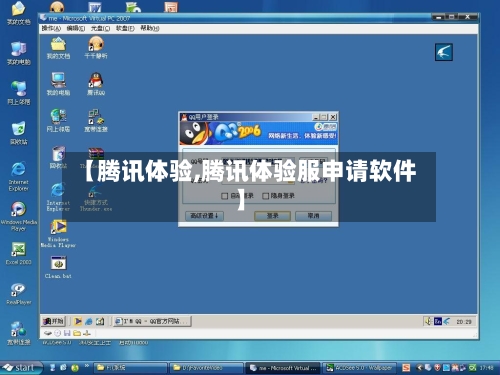Open 编辑(E) menu in Virtual PC
This screenshot has height=375, width=500.
click(76, 28)
